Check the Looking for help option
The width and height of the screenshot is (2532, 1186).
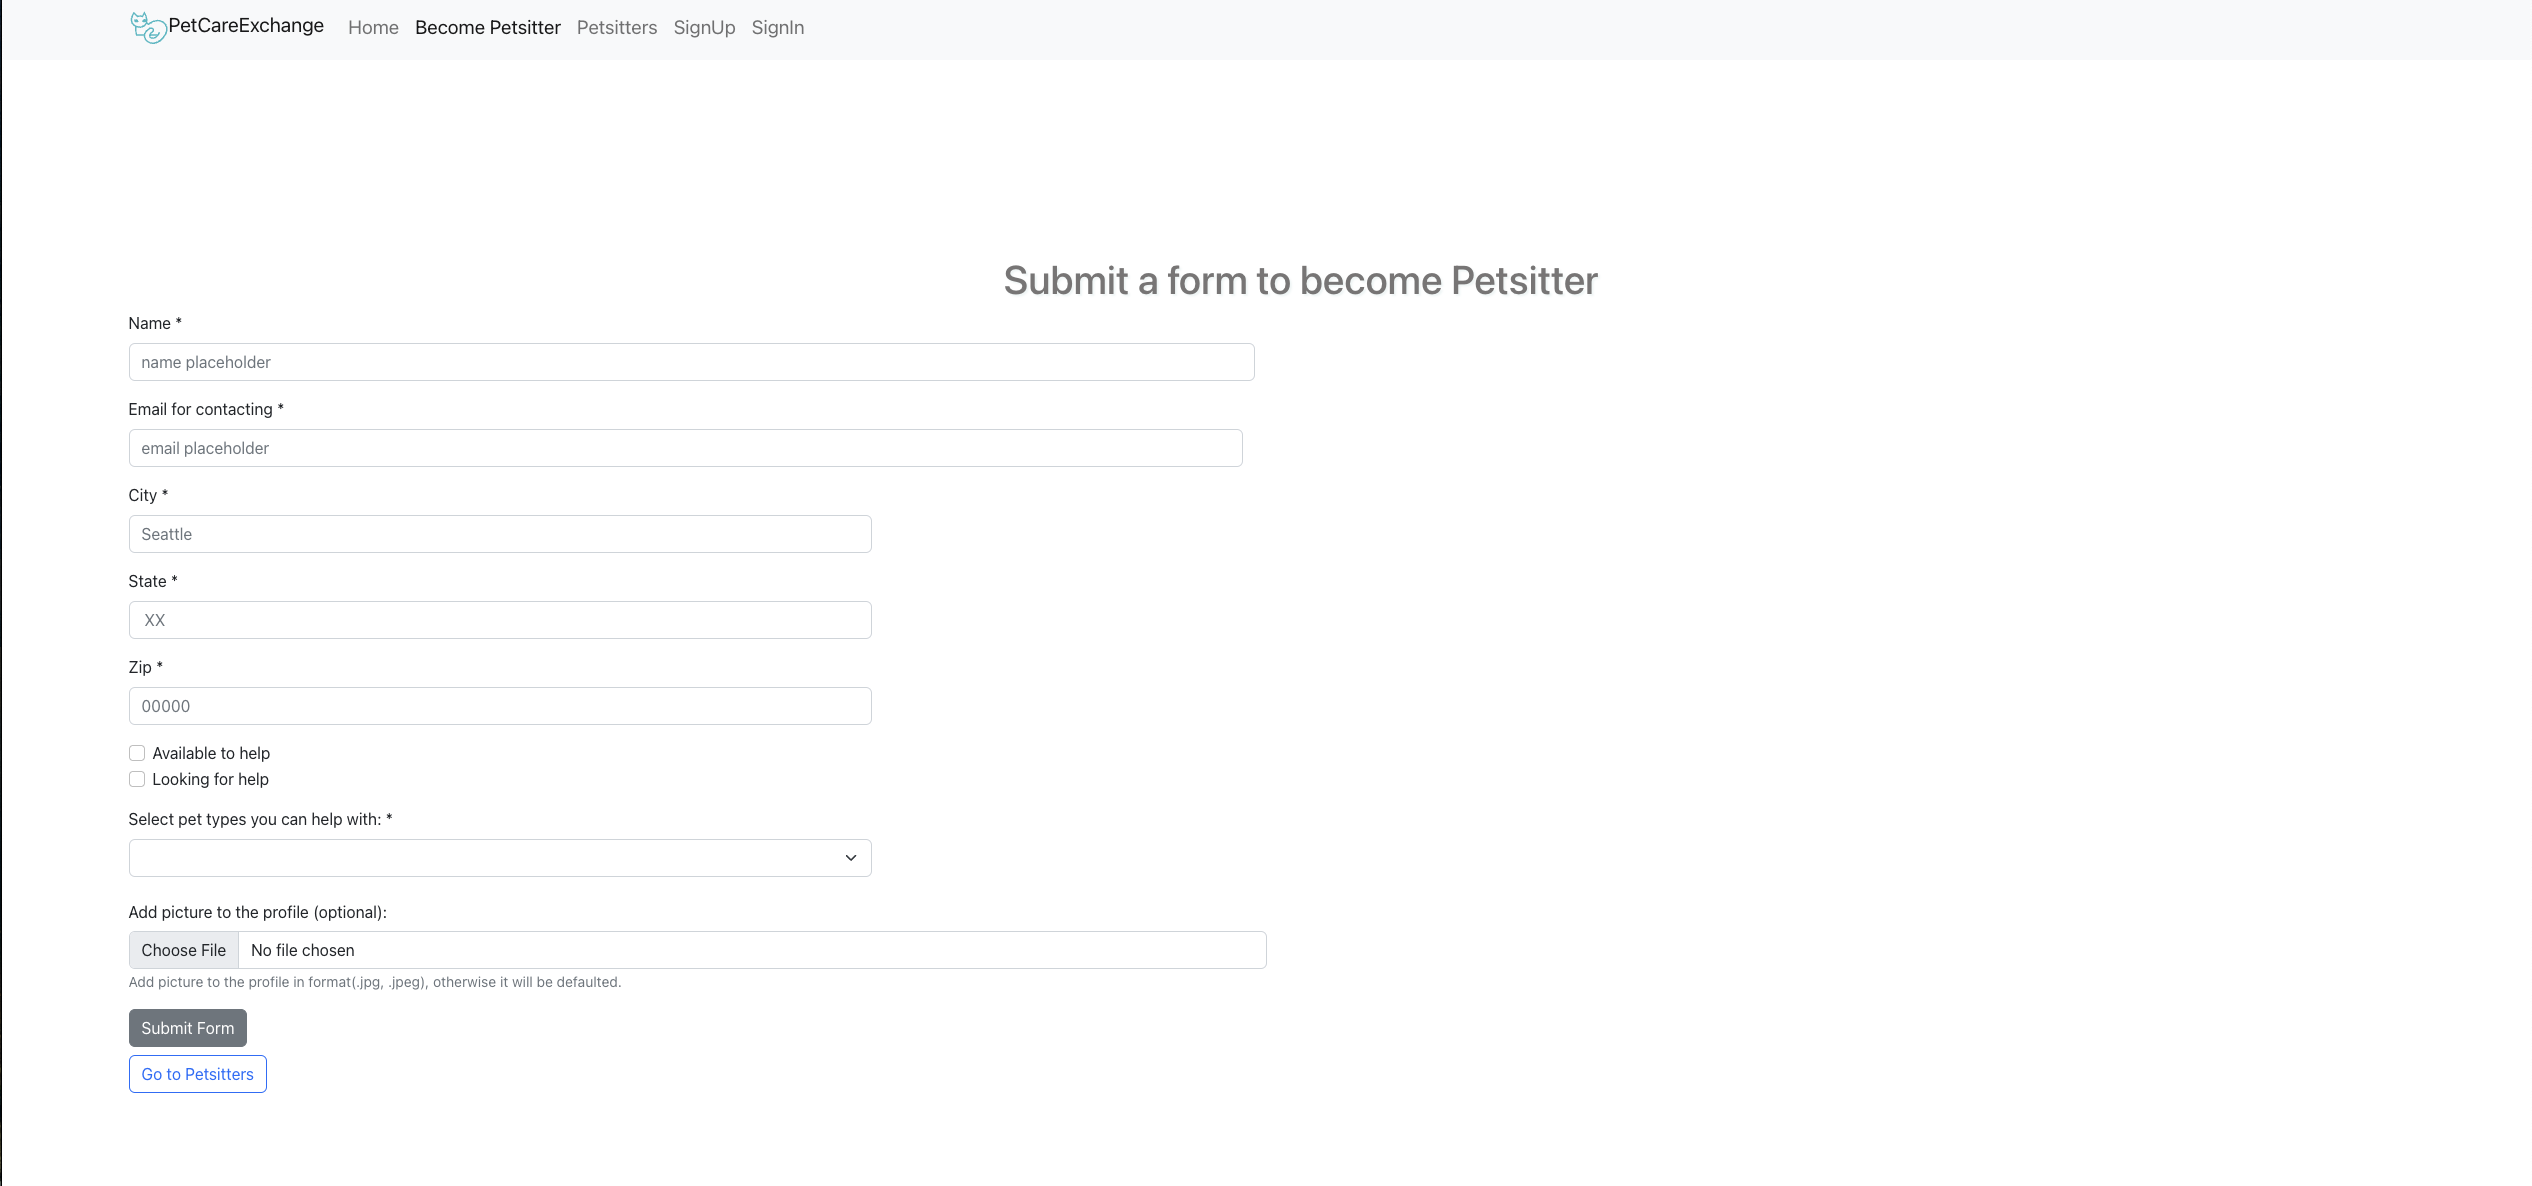[x=136, y=778]
